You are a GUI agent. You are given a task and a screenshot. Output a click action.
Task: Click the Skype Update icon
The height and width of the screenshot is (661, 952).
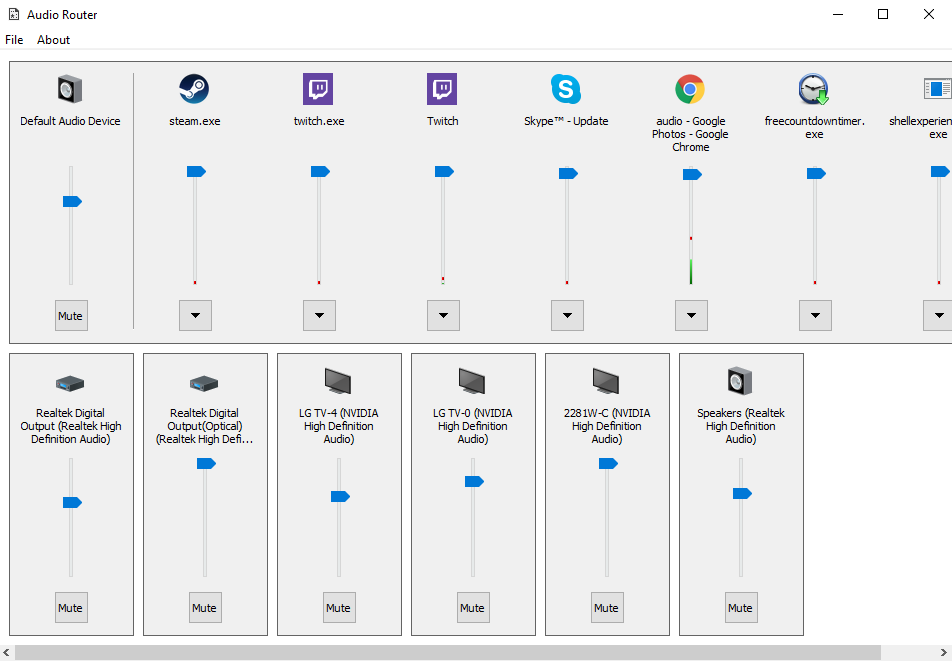click(x=566, y=89)
